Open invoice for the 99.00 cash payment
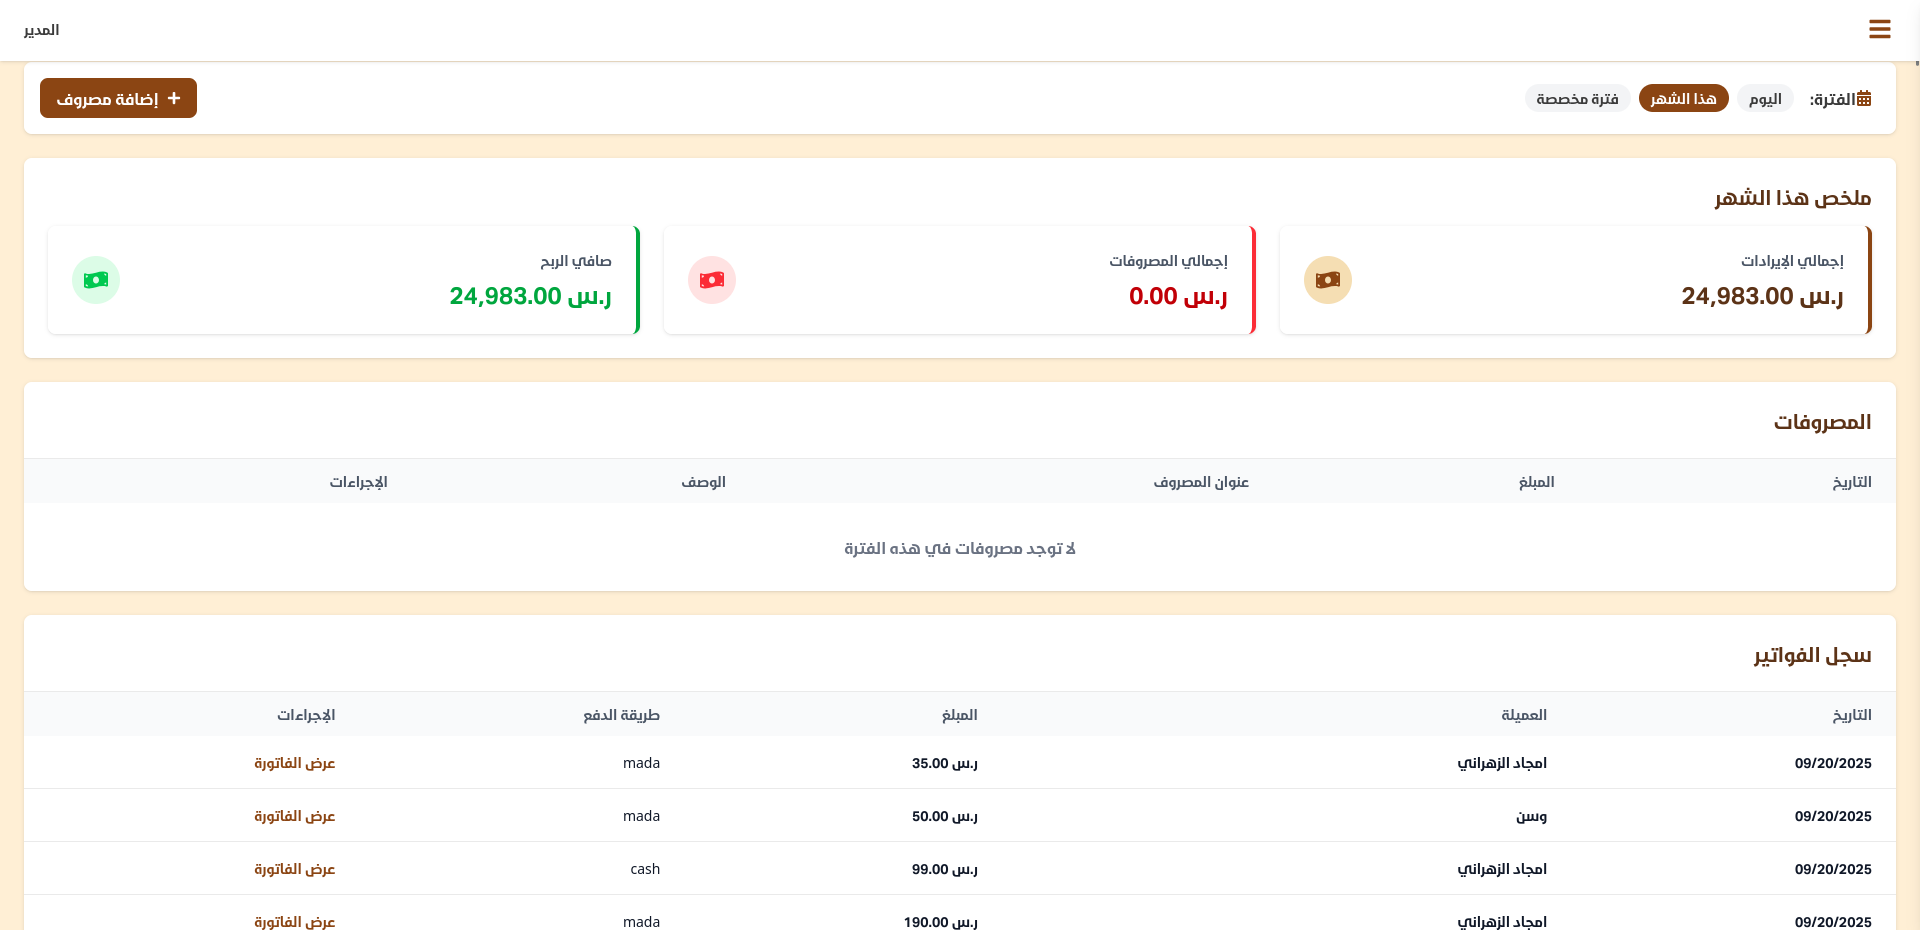This screenshot has width=1920, height=930. click(x=294, y=869)
